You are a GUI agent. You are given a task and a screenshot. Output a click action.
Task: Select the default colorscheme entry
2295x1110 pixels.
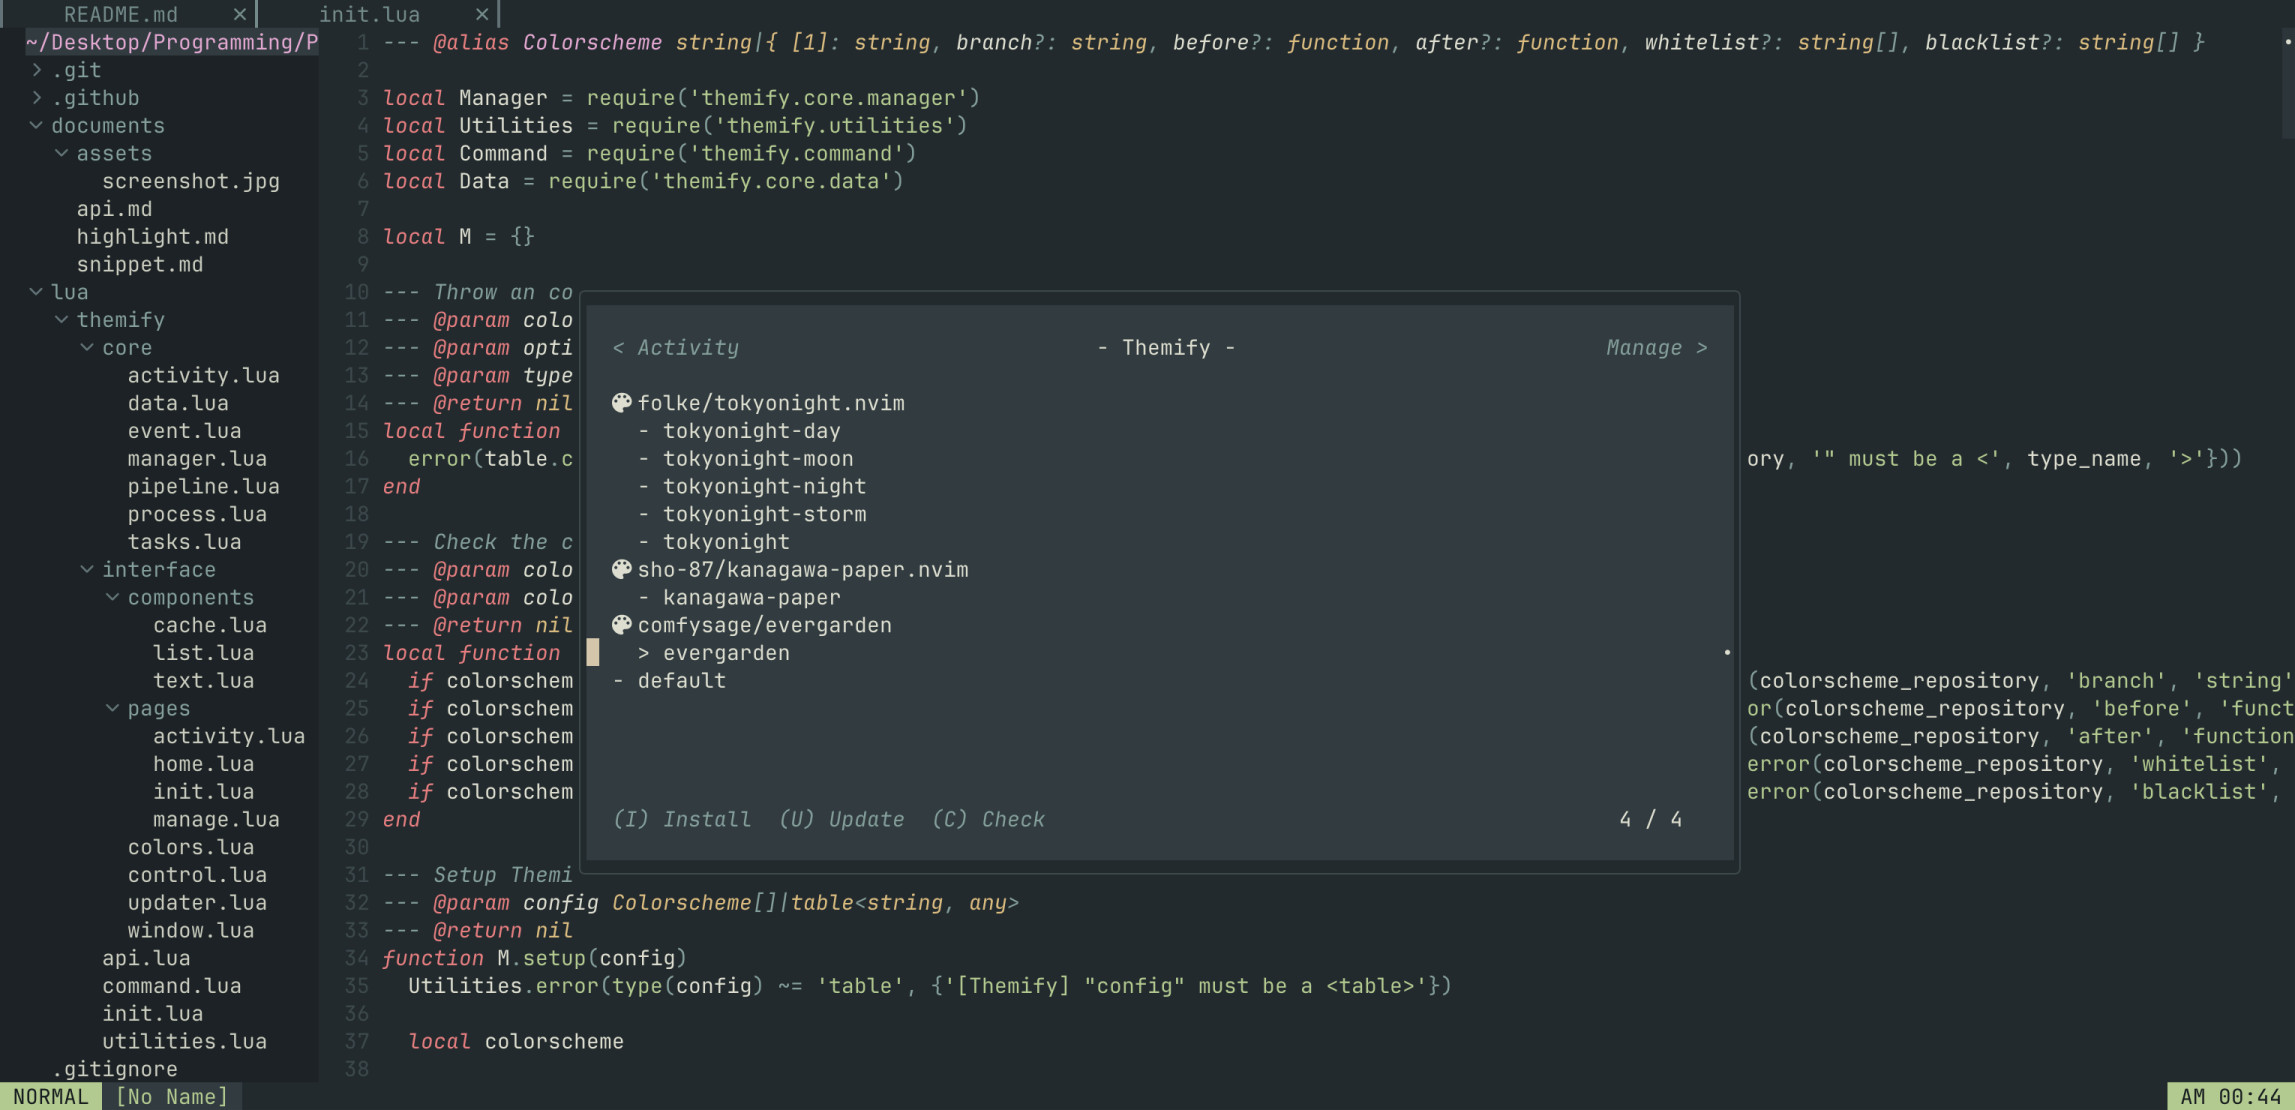681,681
